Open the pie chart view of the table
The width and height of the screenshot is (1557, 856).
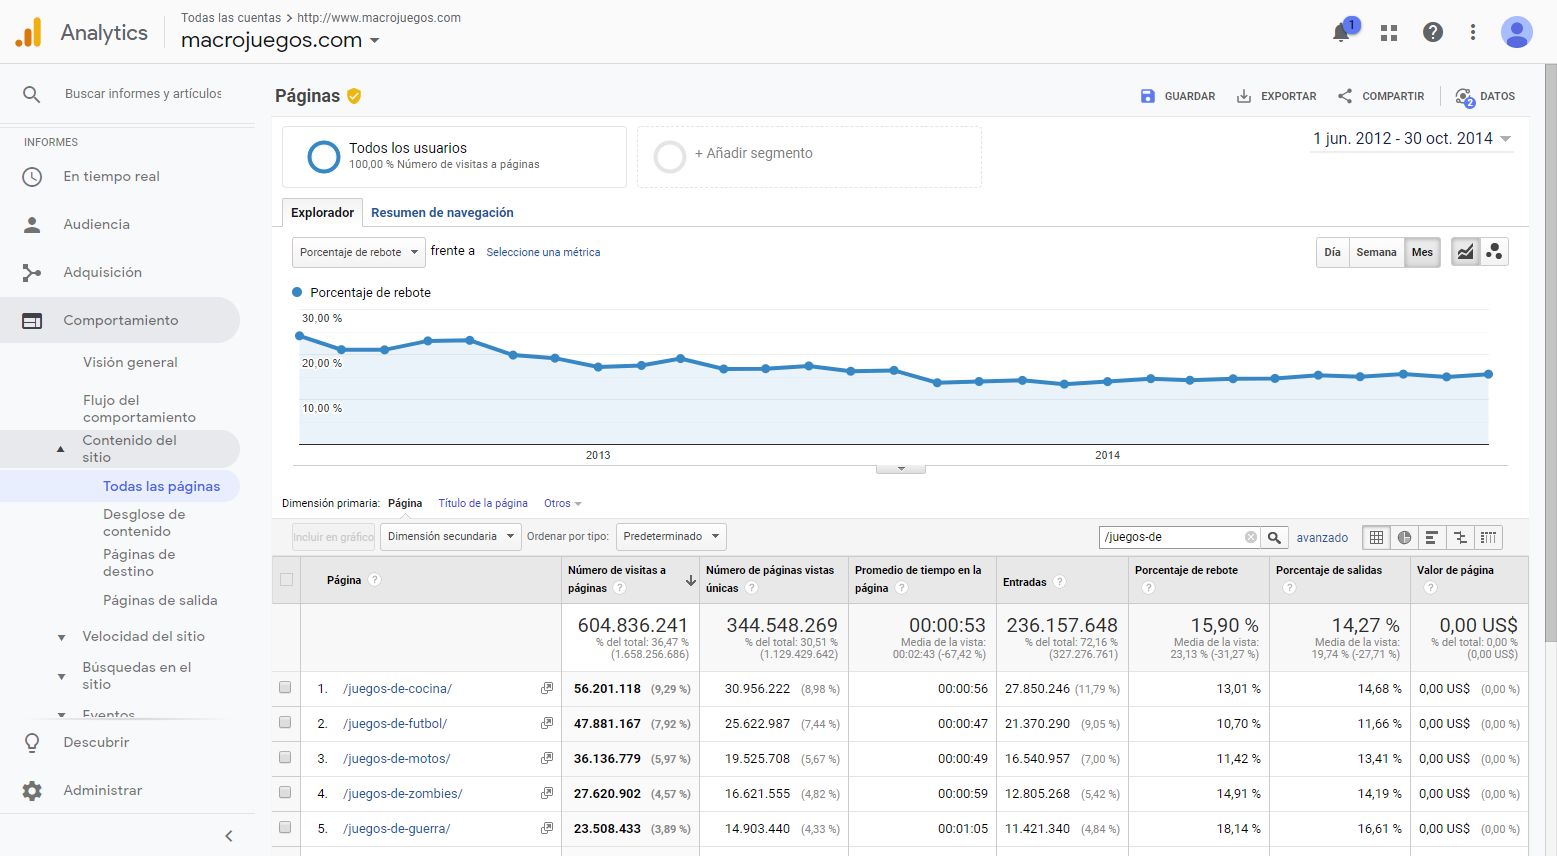click(x=1403, y=537)
